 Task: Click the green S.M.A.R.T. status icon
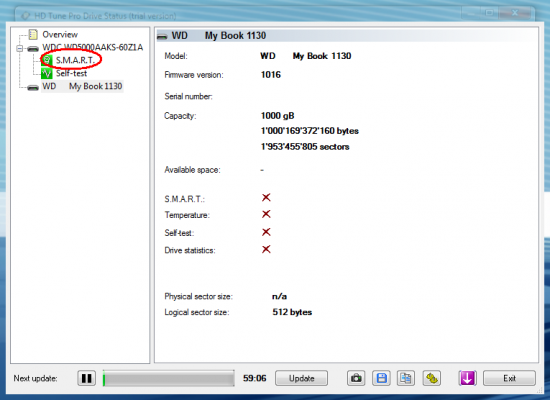pos(47,60)
